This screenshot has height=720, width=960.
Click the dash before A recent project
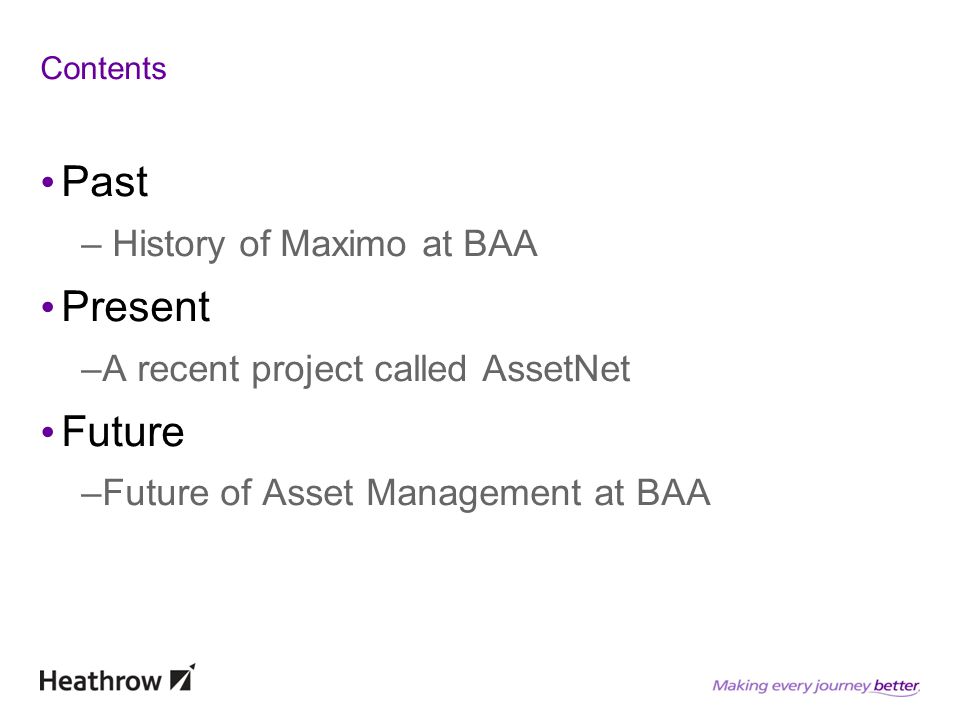coord(91,372)
